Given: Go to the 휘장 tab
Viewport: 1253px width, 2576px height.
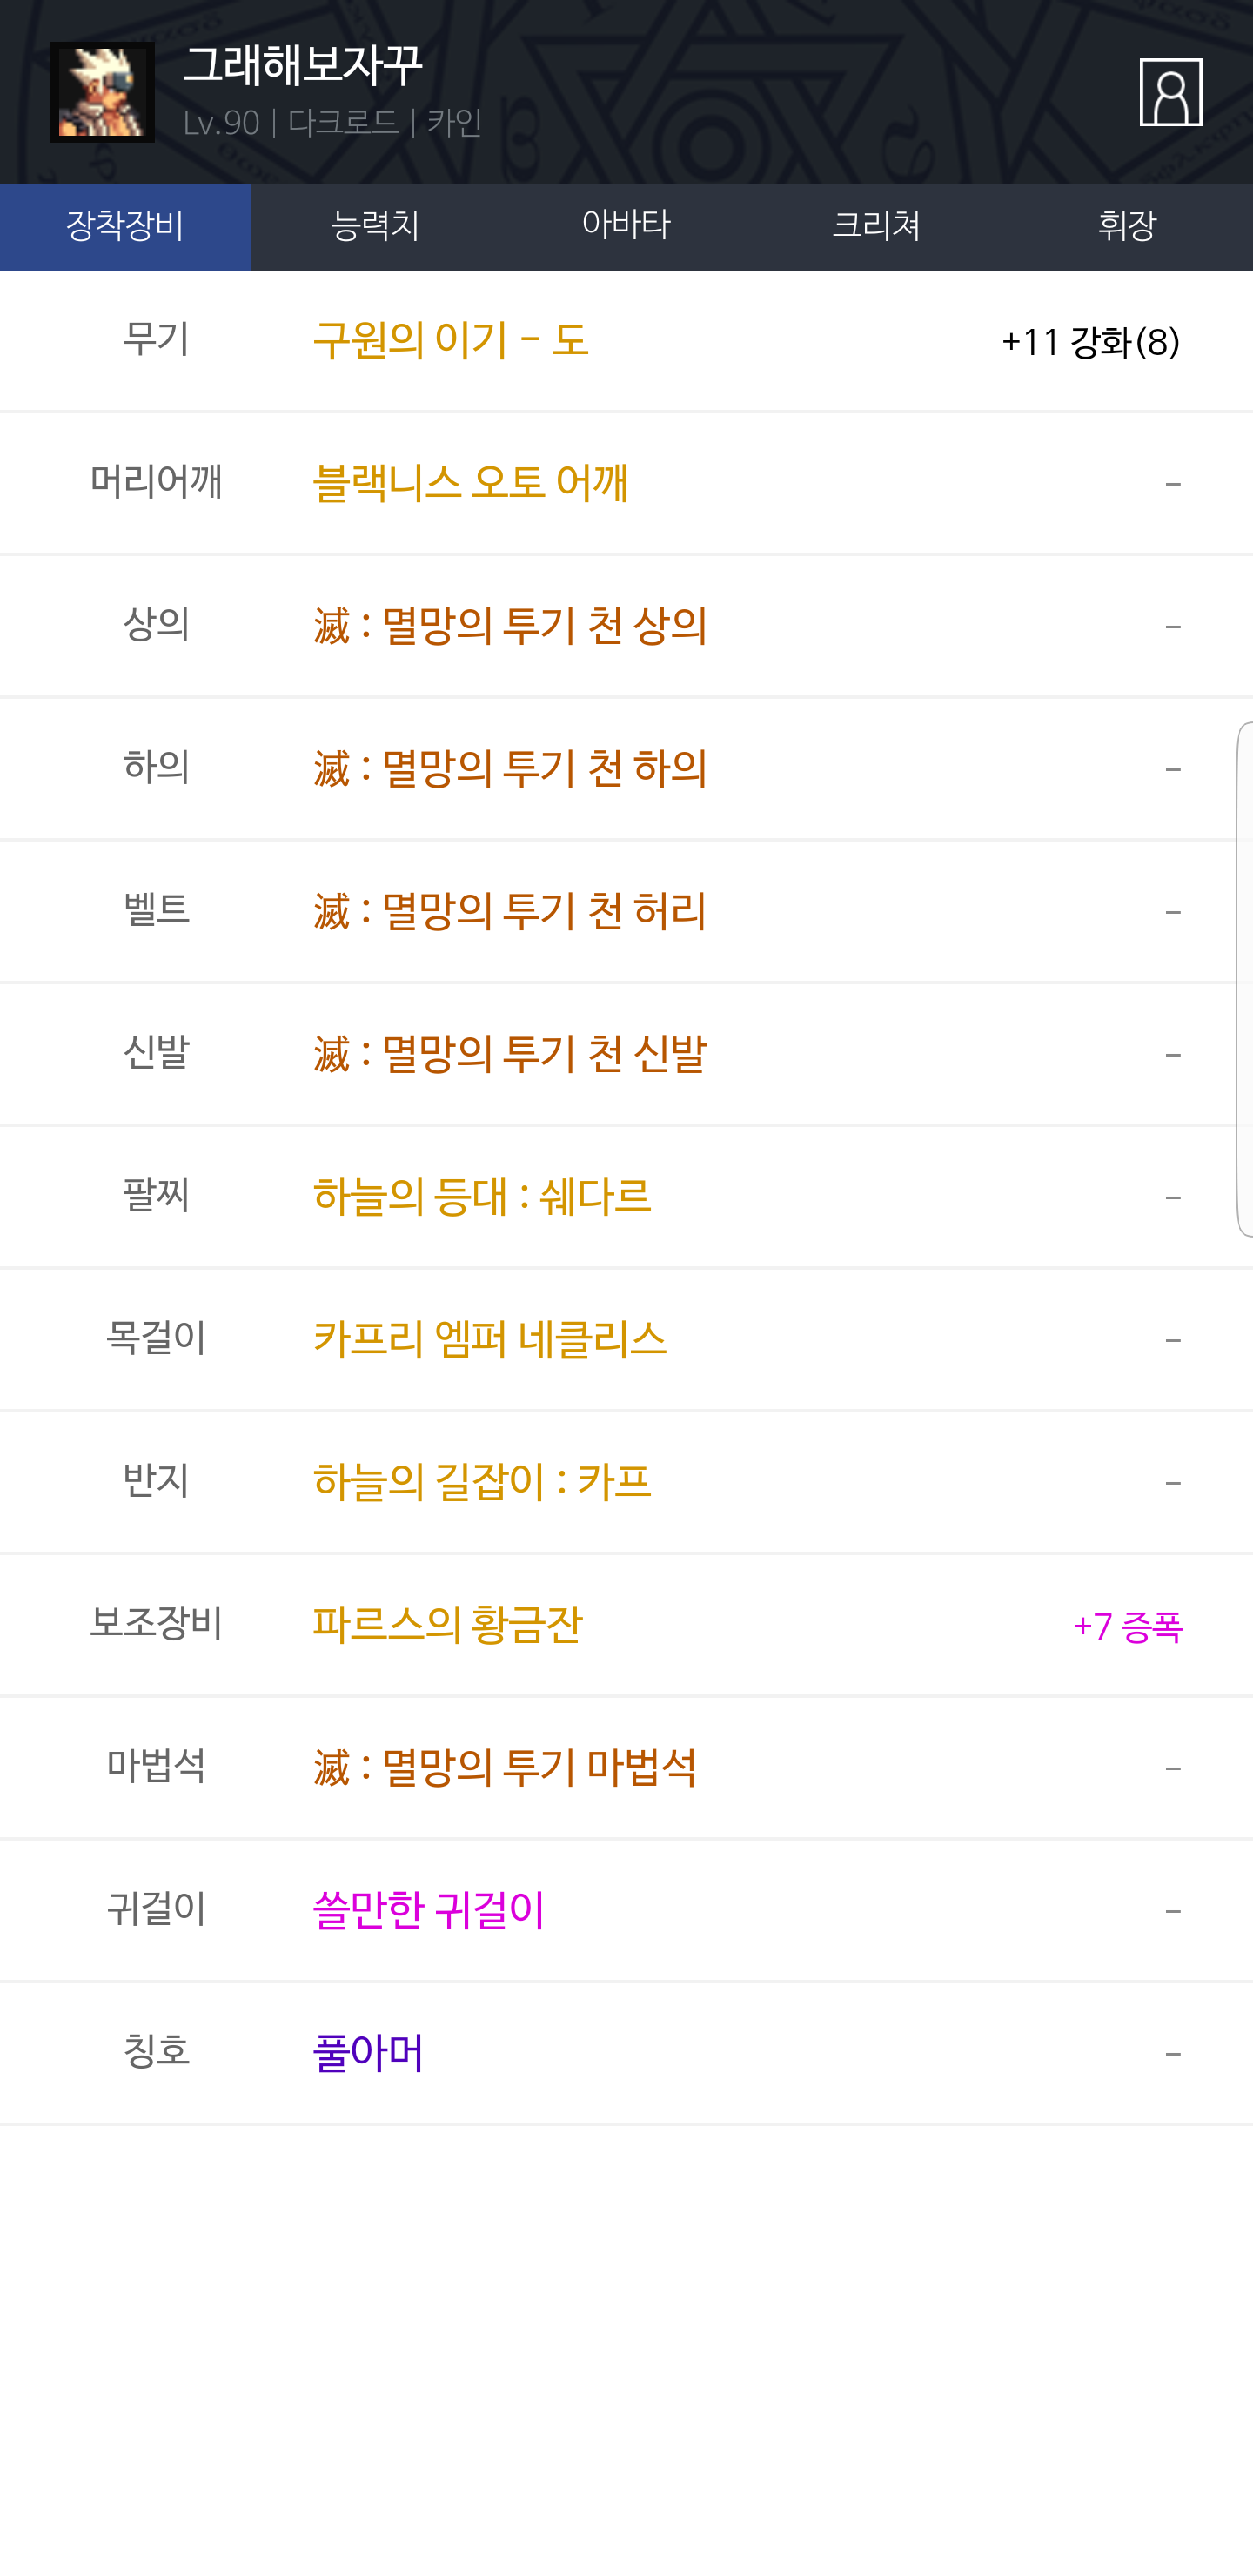Looking at the screenshot, I should [x=1127, y=226].
